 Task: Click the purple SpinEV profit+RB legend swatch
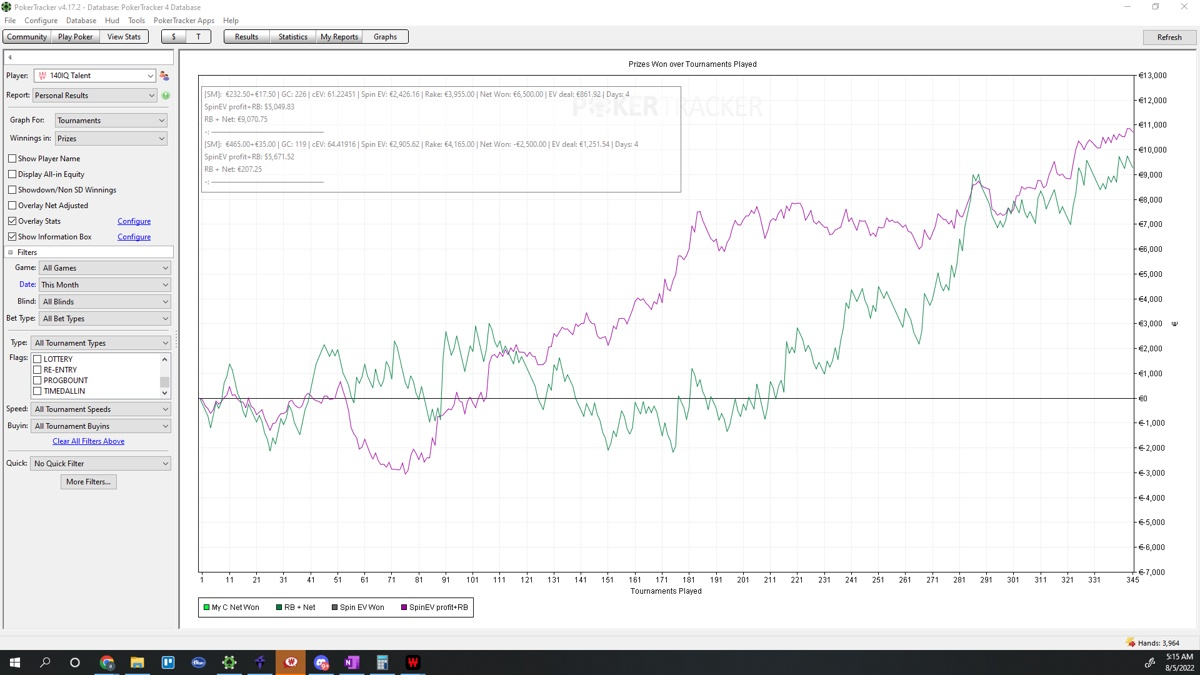click(404, 607)
